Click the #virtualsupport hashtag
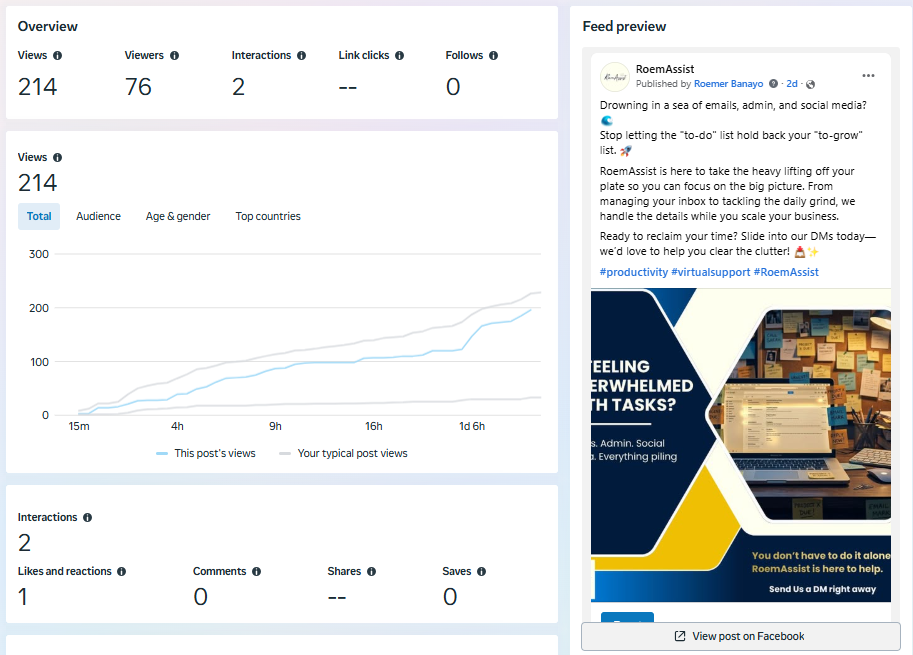This screenshot has width=913, height=655. [710, 272]
